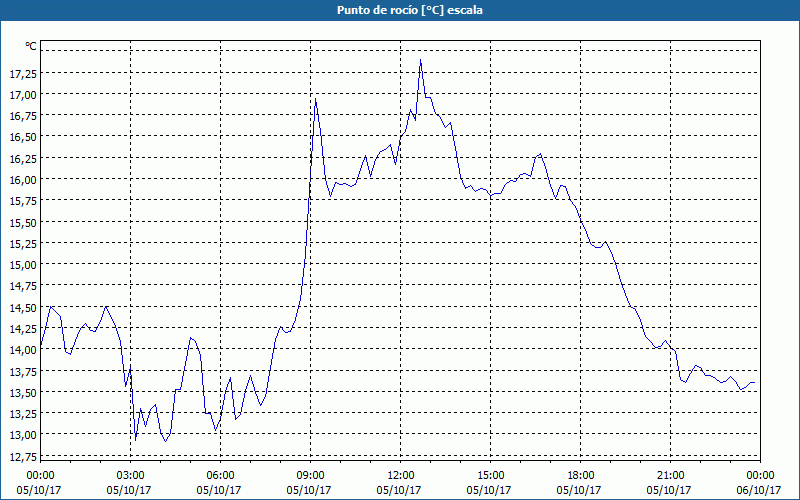Click the 21:00 time label
The height and width of the screenshot is (500, 800).
pyautogui.click(x=670, y=476)
